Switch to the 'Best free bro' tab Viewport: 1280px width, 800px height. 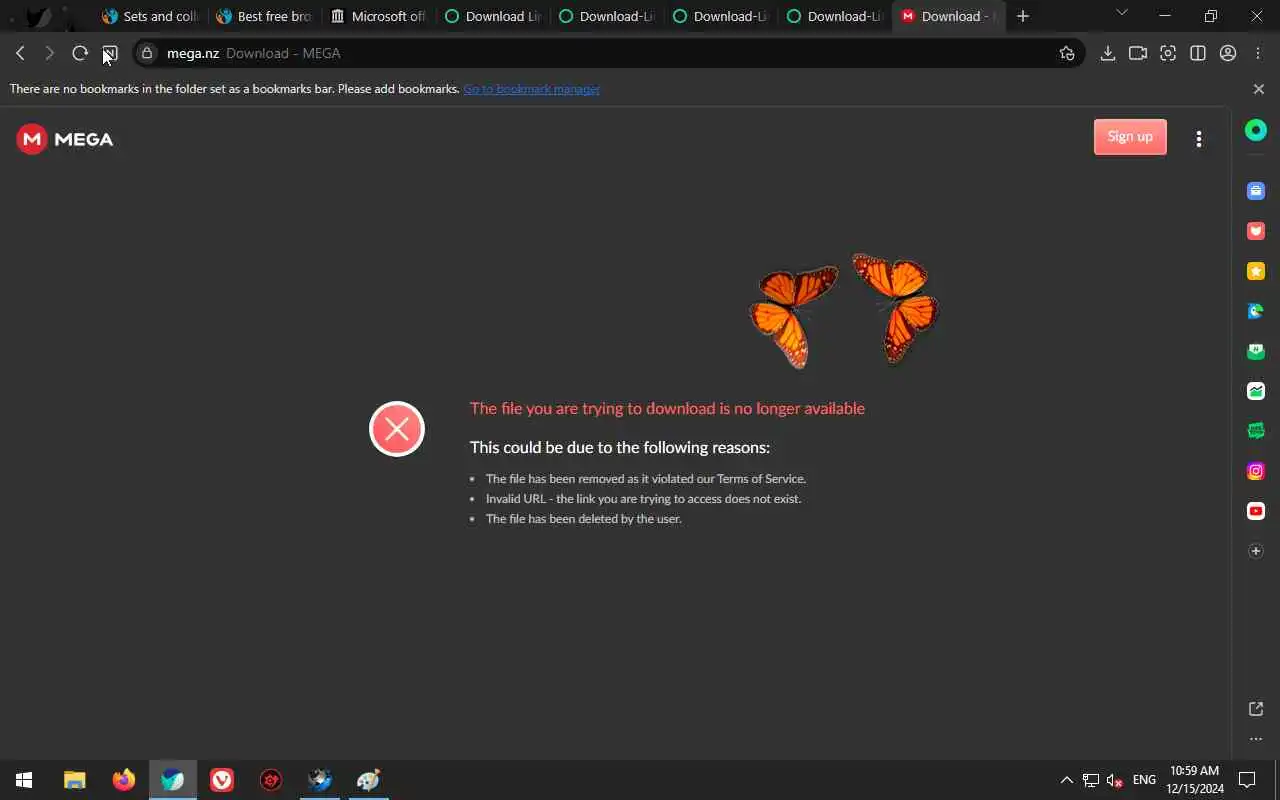click(x=264, y=16)
